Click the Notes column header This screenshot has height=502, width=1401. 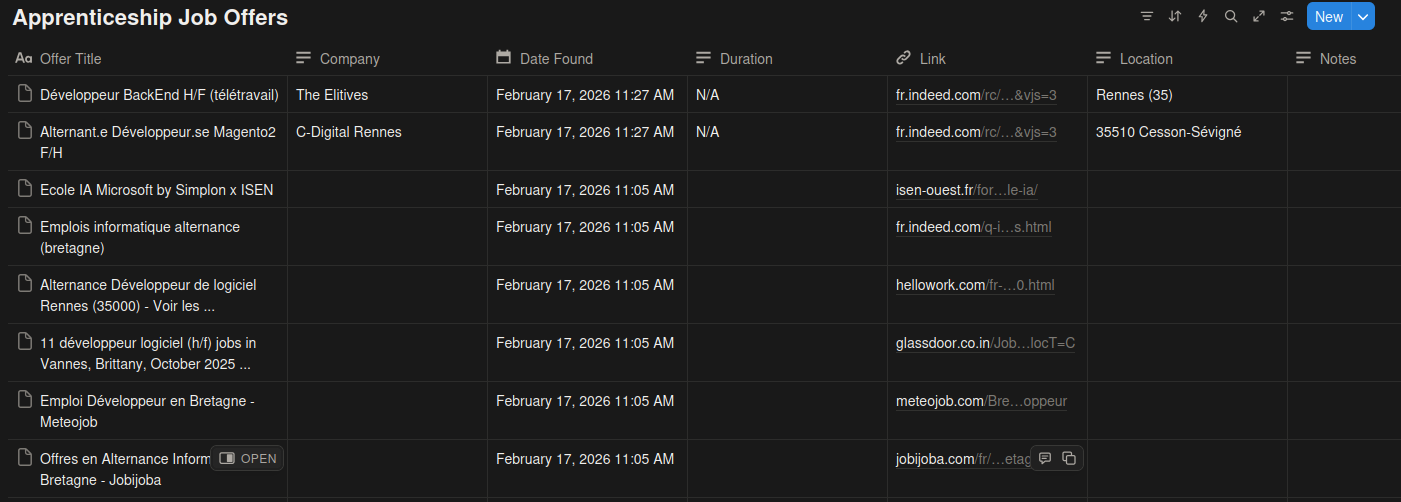[1337, 59]
